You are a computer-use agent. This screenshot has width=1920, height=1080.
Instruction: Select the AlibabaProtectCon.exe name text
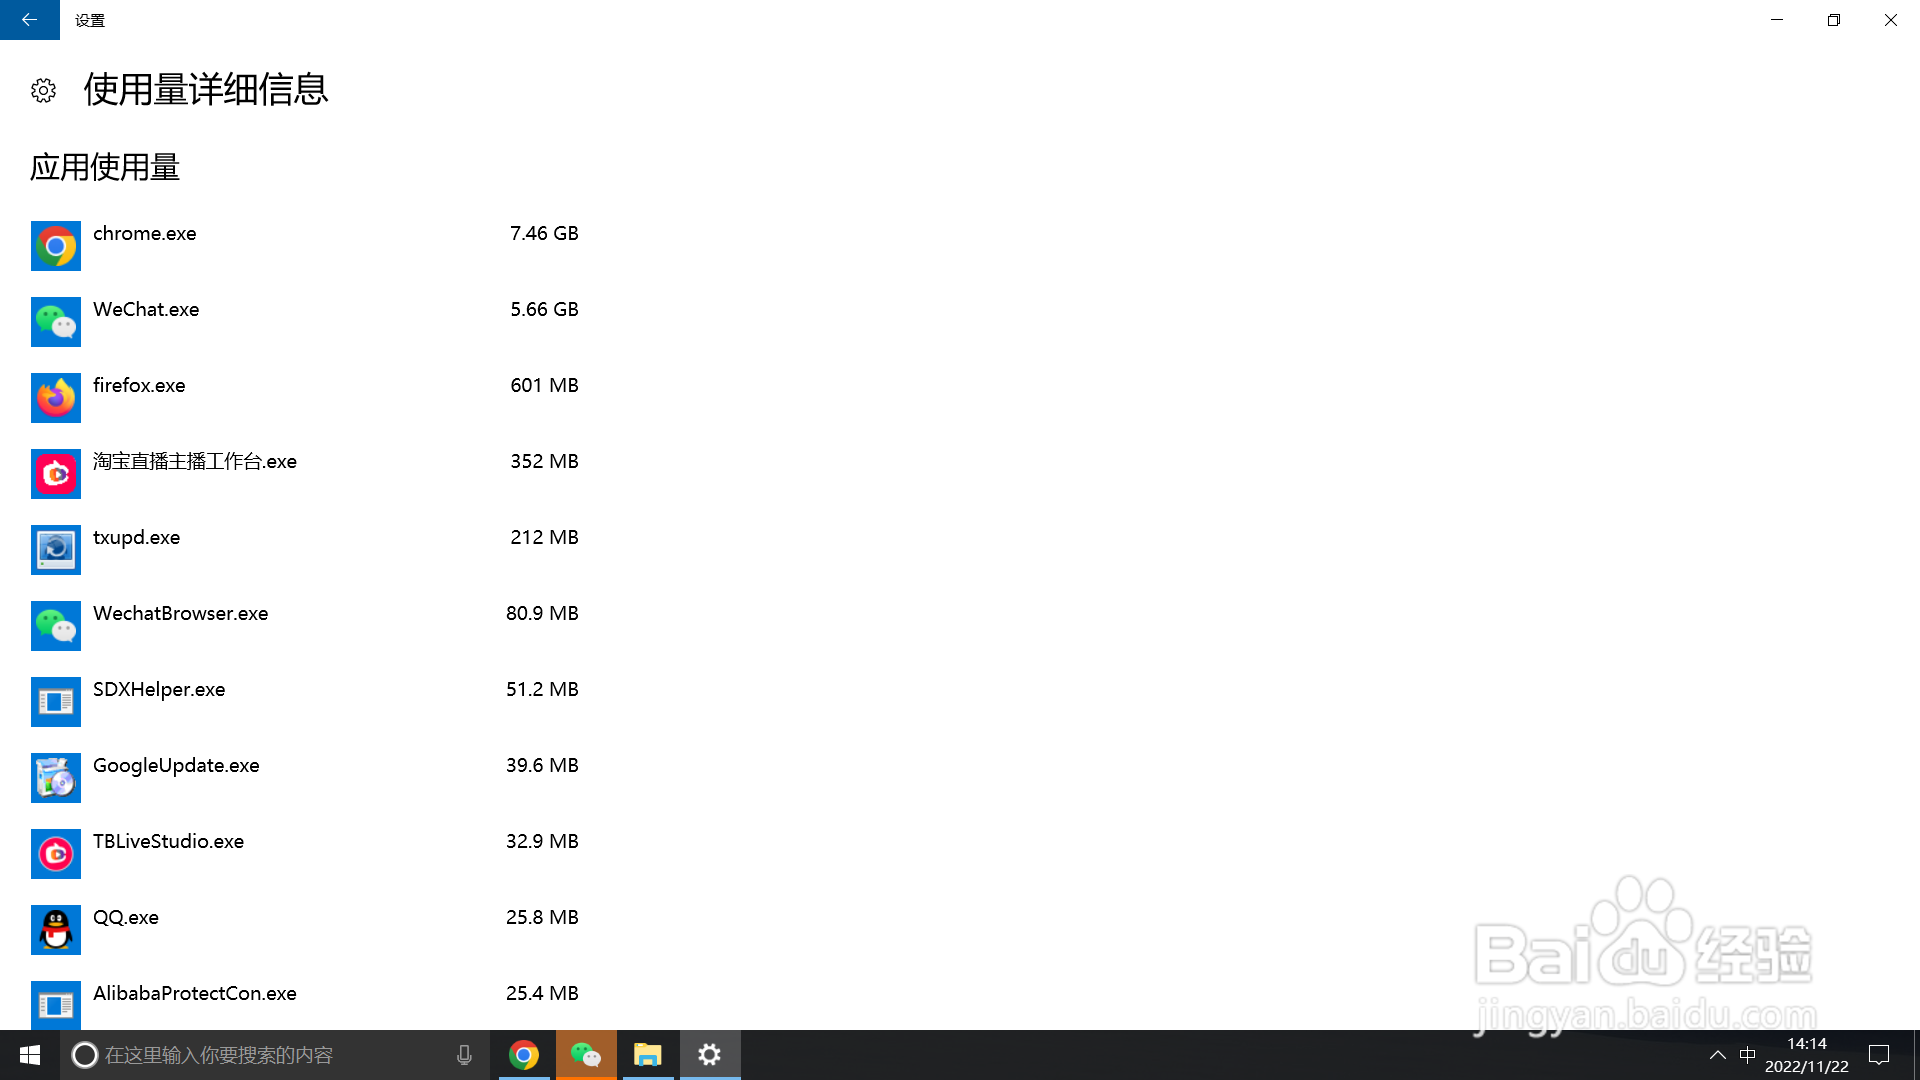tap(195, 994)
